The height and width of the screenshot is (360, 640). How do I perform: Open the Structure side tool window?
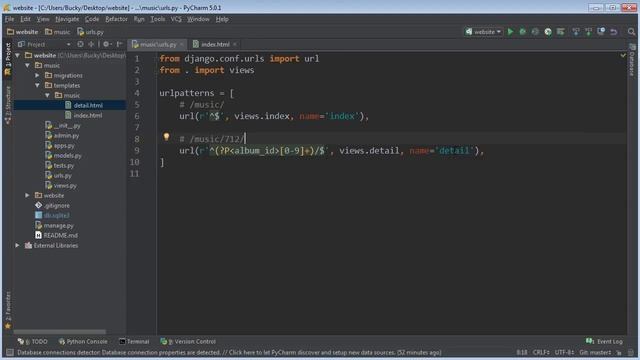(x=7, y=105)
